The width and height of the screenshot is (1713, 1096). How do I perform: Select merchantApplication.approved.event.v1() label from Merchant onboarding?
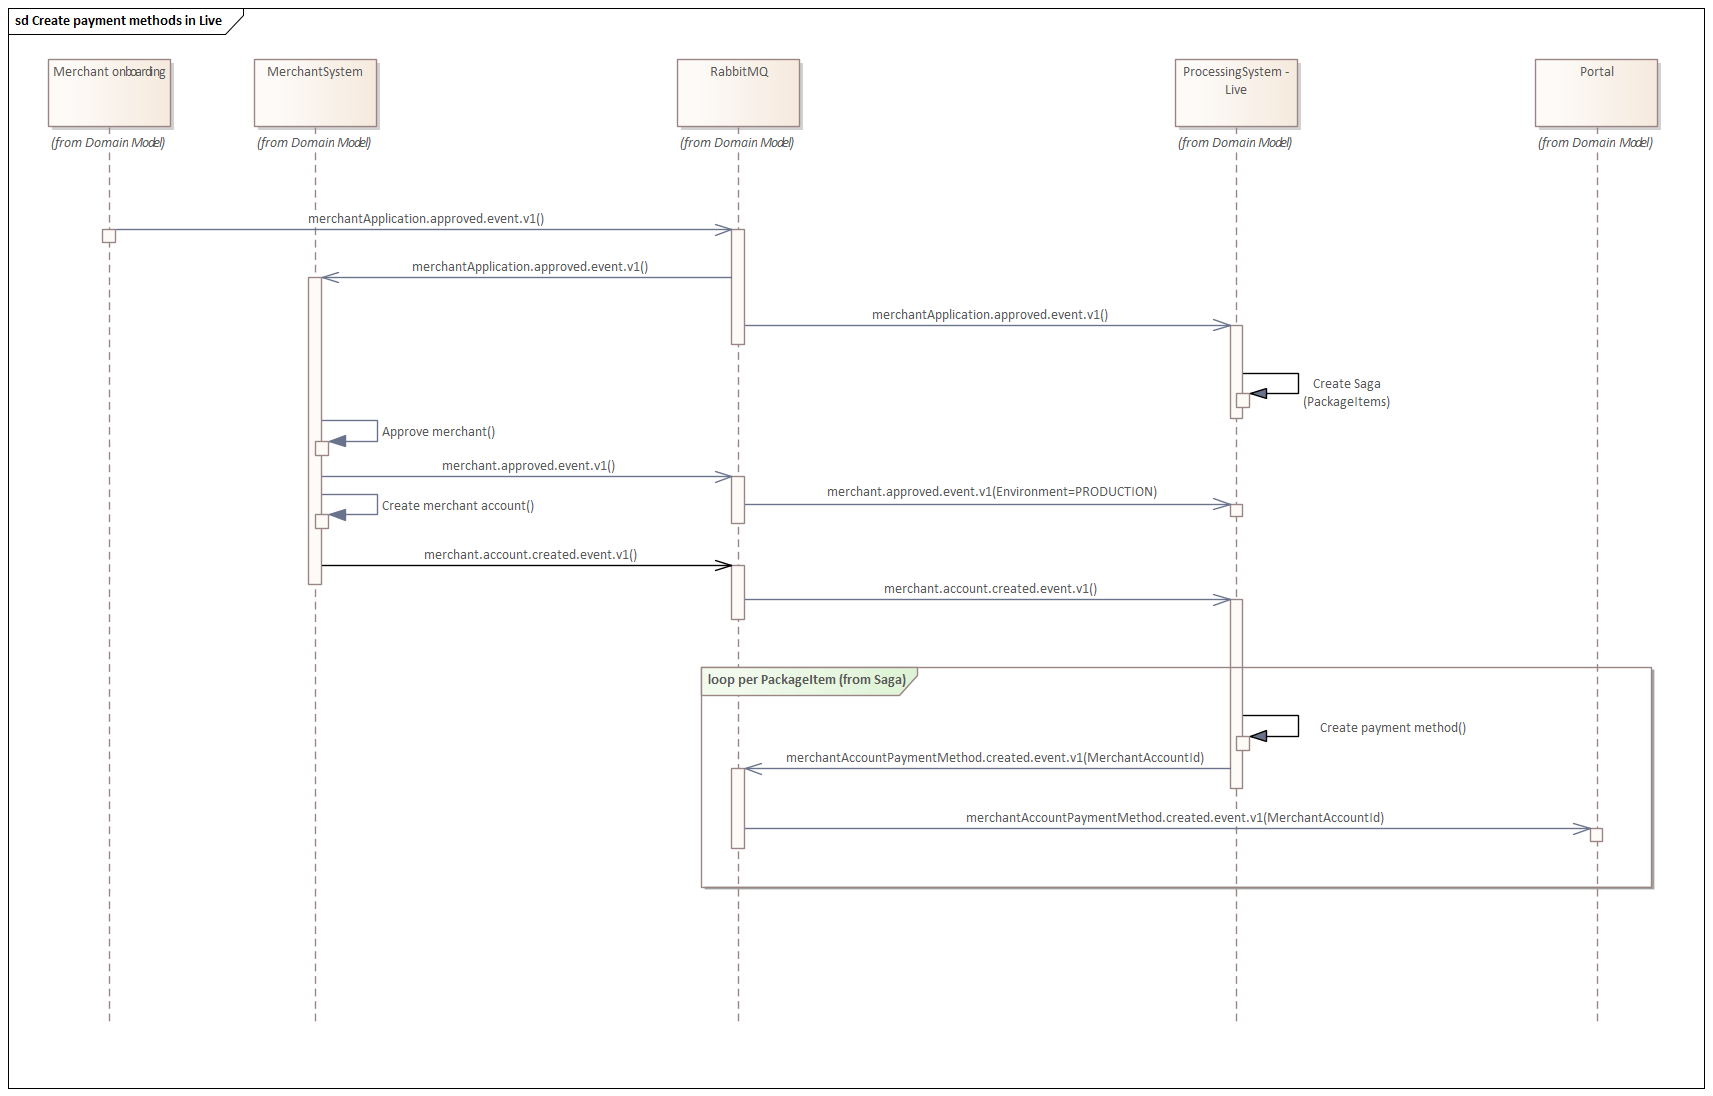pos(426,219)
